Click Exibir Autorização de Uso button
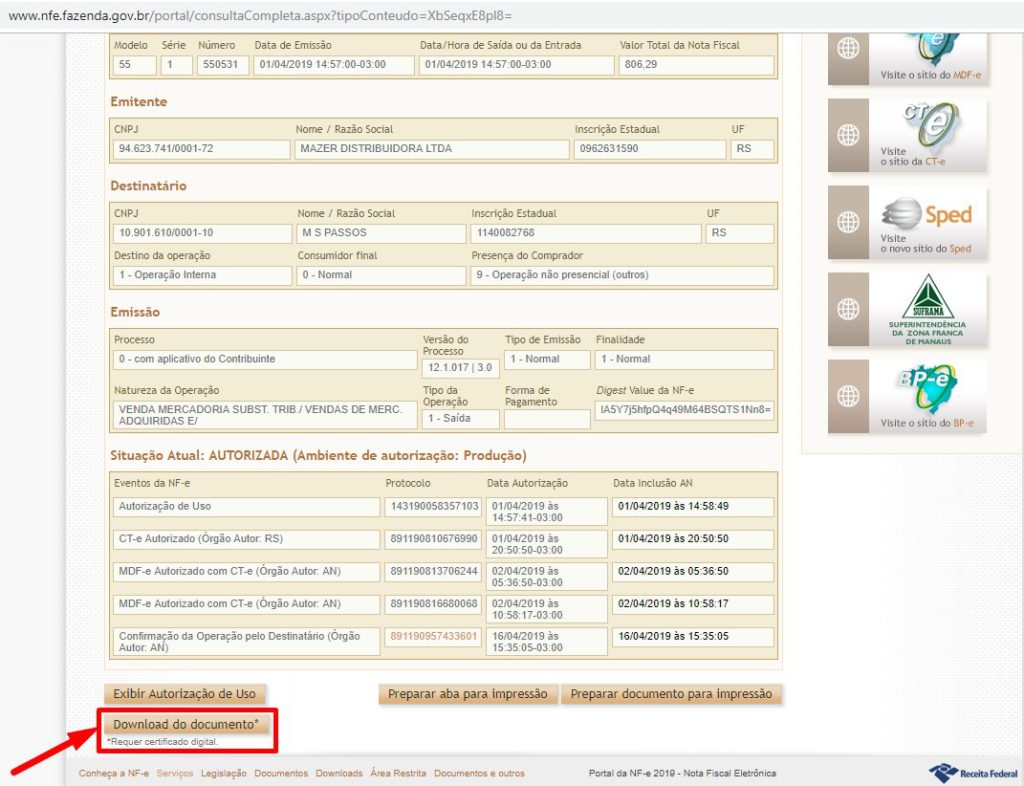Image resolution: width=1024 pixels, height=786 pixels. [185, 694]
